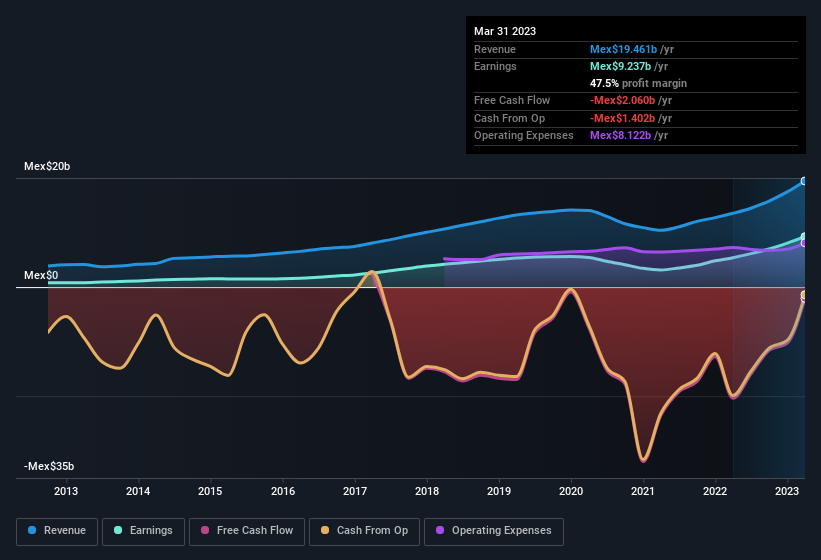Image resolution: width=821 pixels, height=560 pixels.
Task: Click the 2016 x-axis label
Action: tap(283, 491)
